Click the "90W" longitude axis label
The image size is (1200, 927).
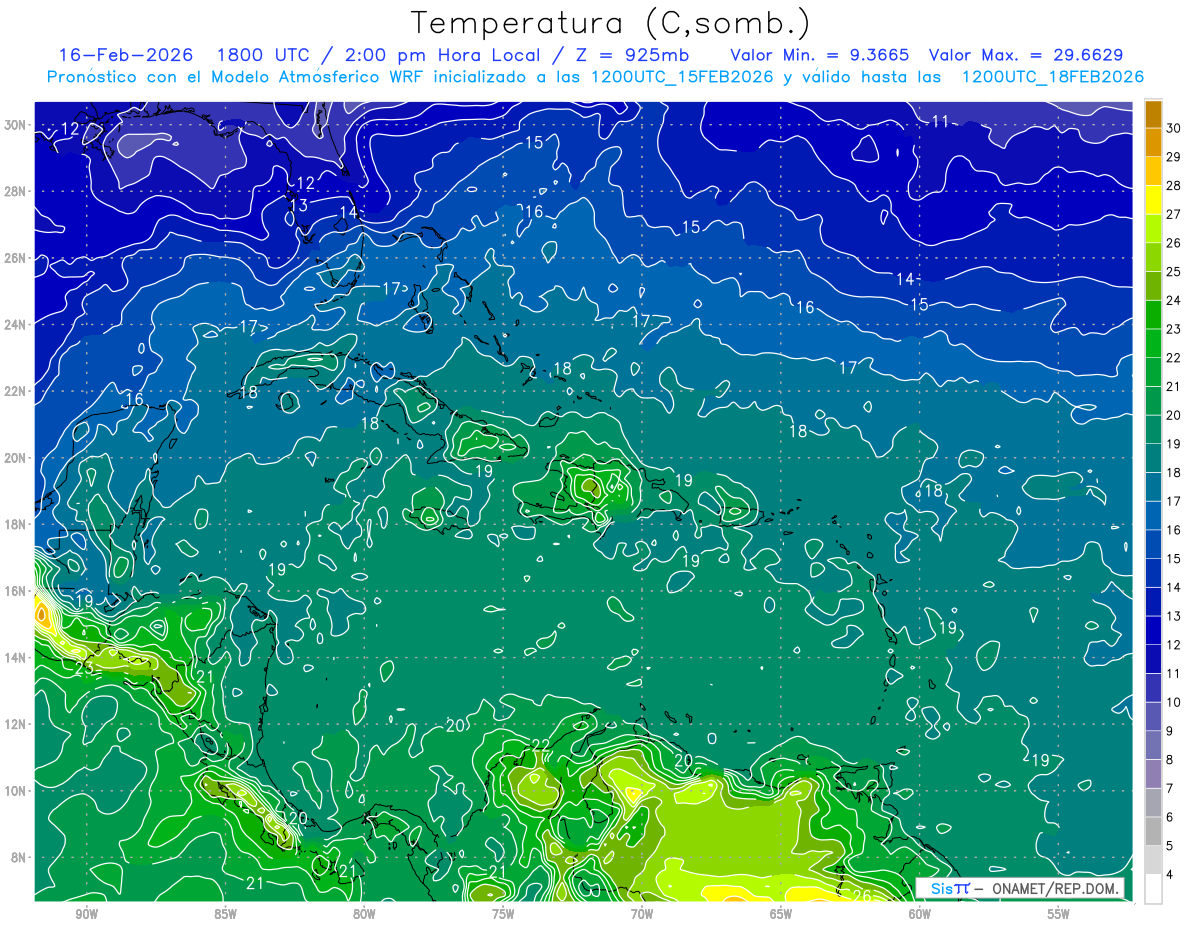point(86,914)
